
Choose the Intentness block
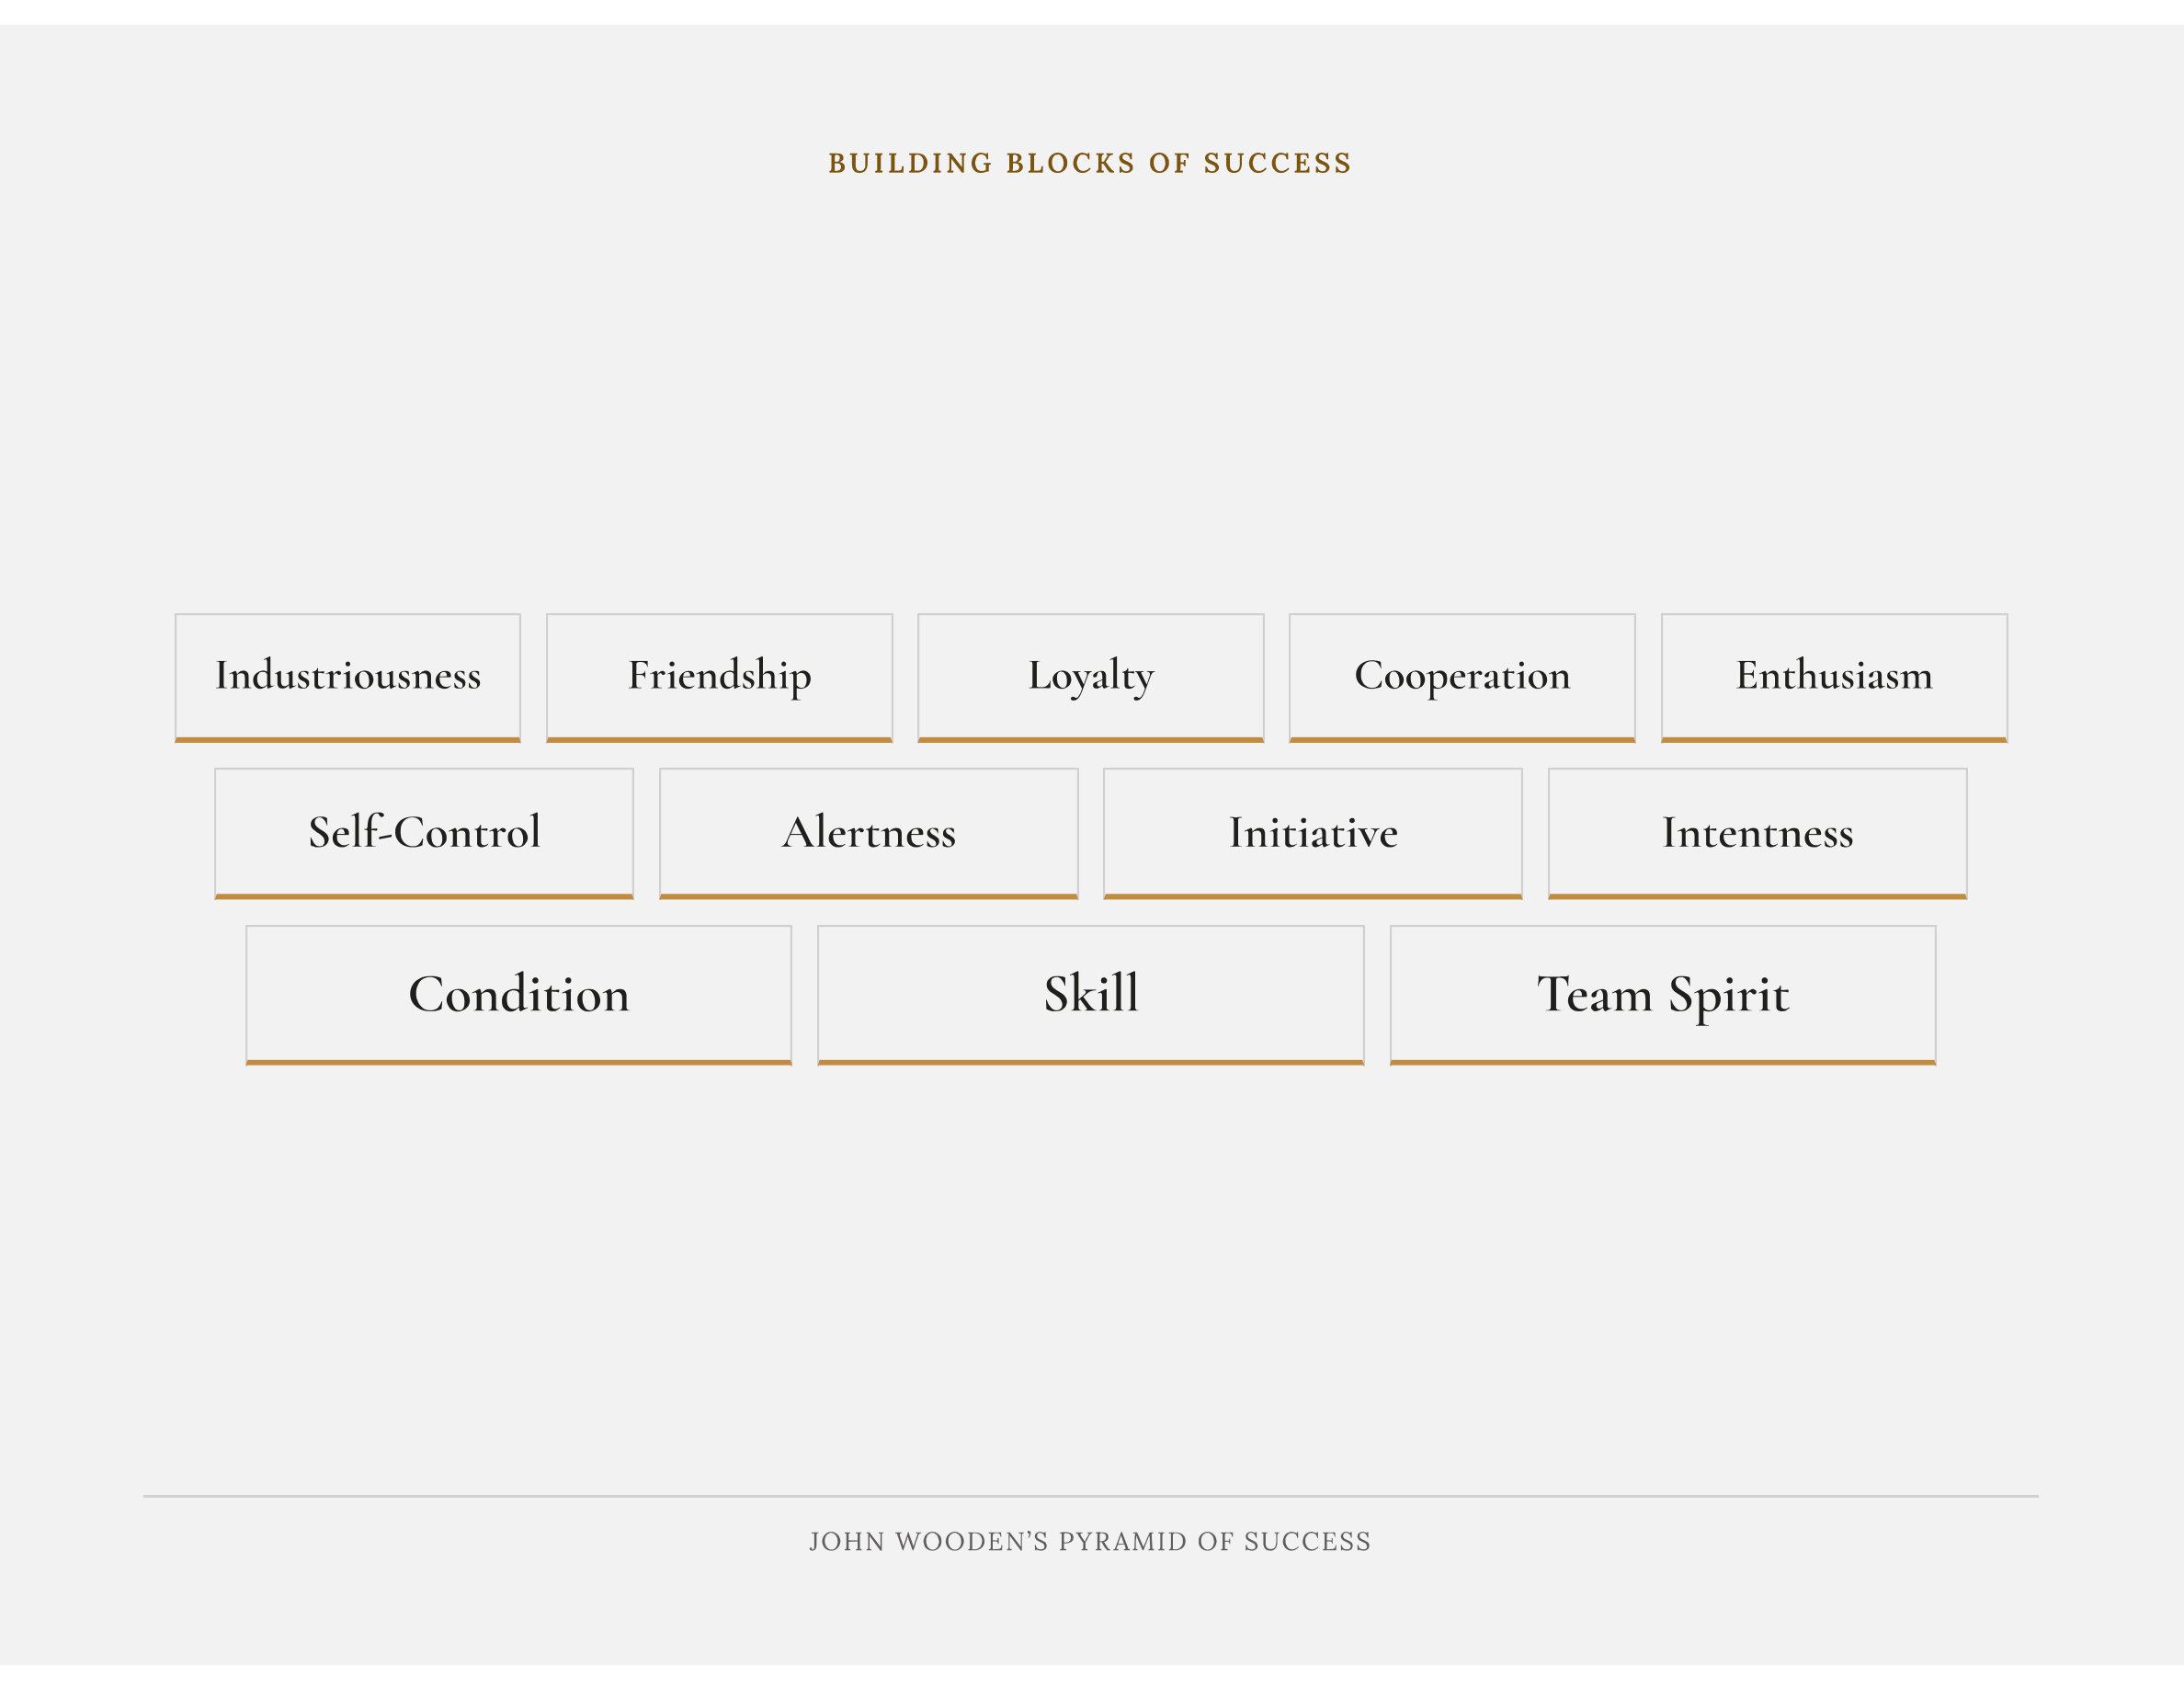coord(1758,834)
